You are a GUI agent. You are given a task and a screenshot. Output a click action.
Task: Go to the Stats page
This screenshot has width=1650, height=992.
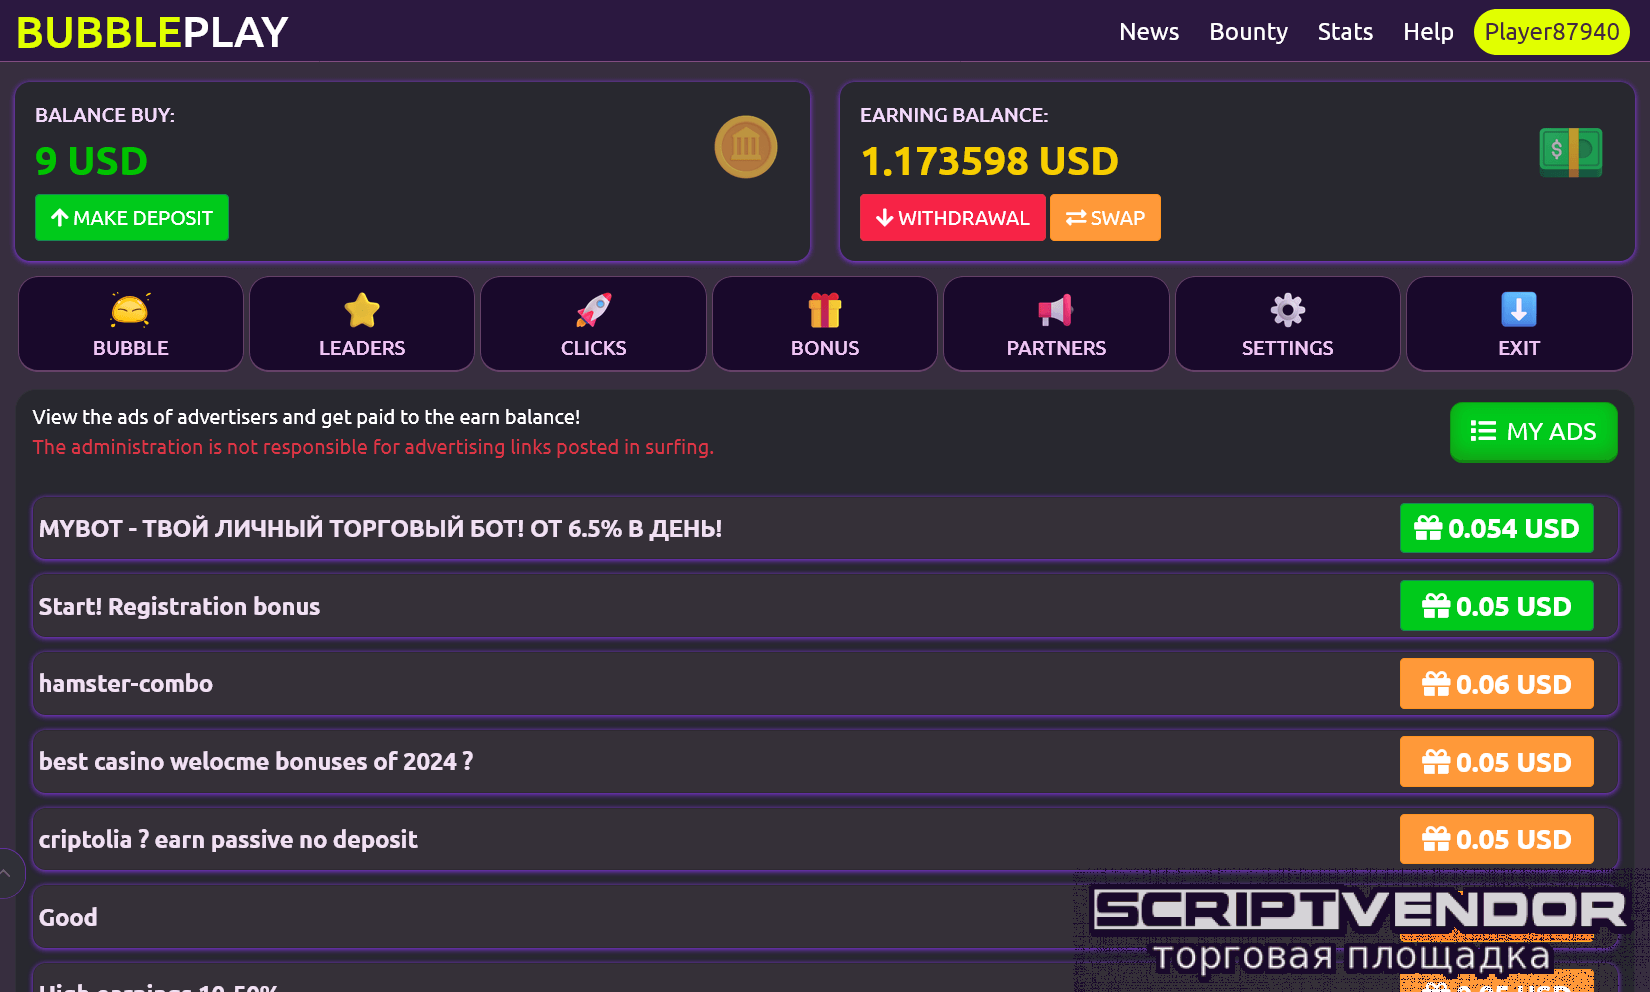tap(1345, 32)
